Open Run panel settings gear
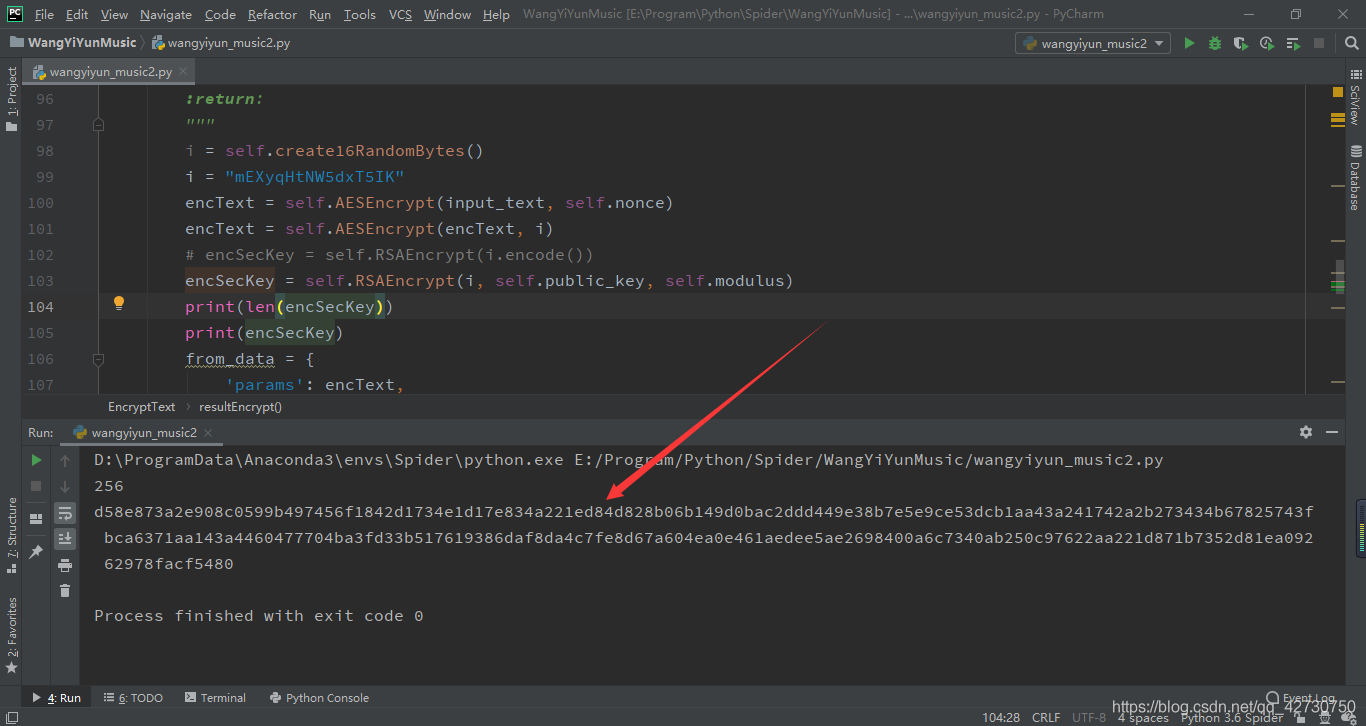This screenshot has height=726, width=1366. (1306, 432)
